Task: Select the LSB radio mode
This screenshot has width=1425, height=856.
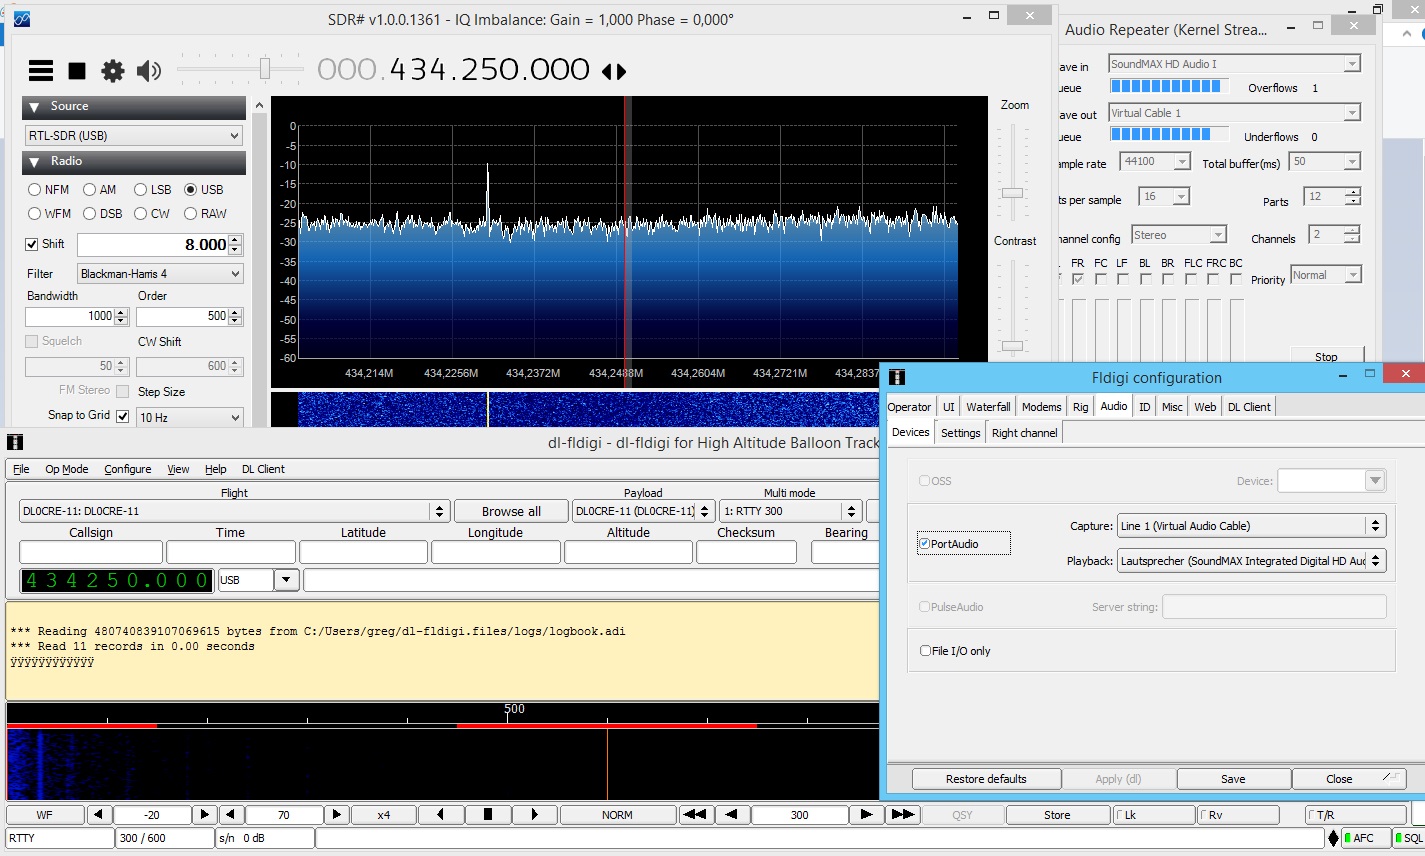Action: point(141,190)
